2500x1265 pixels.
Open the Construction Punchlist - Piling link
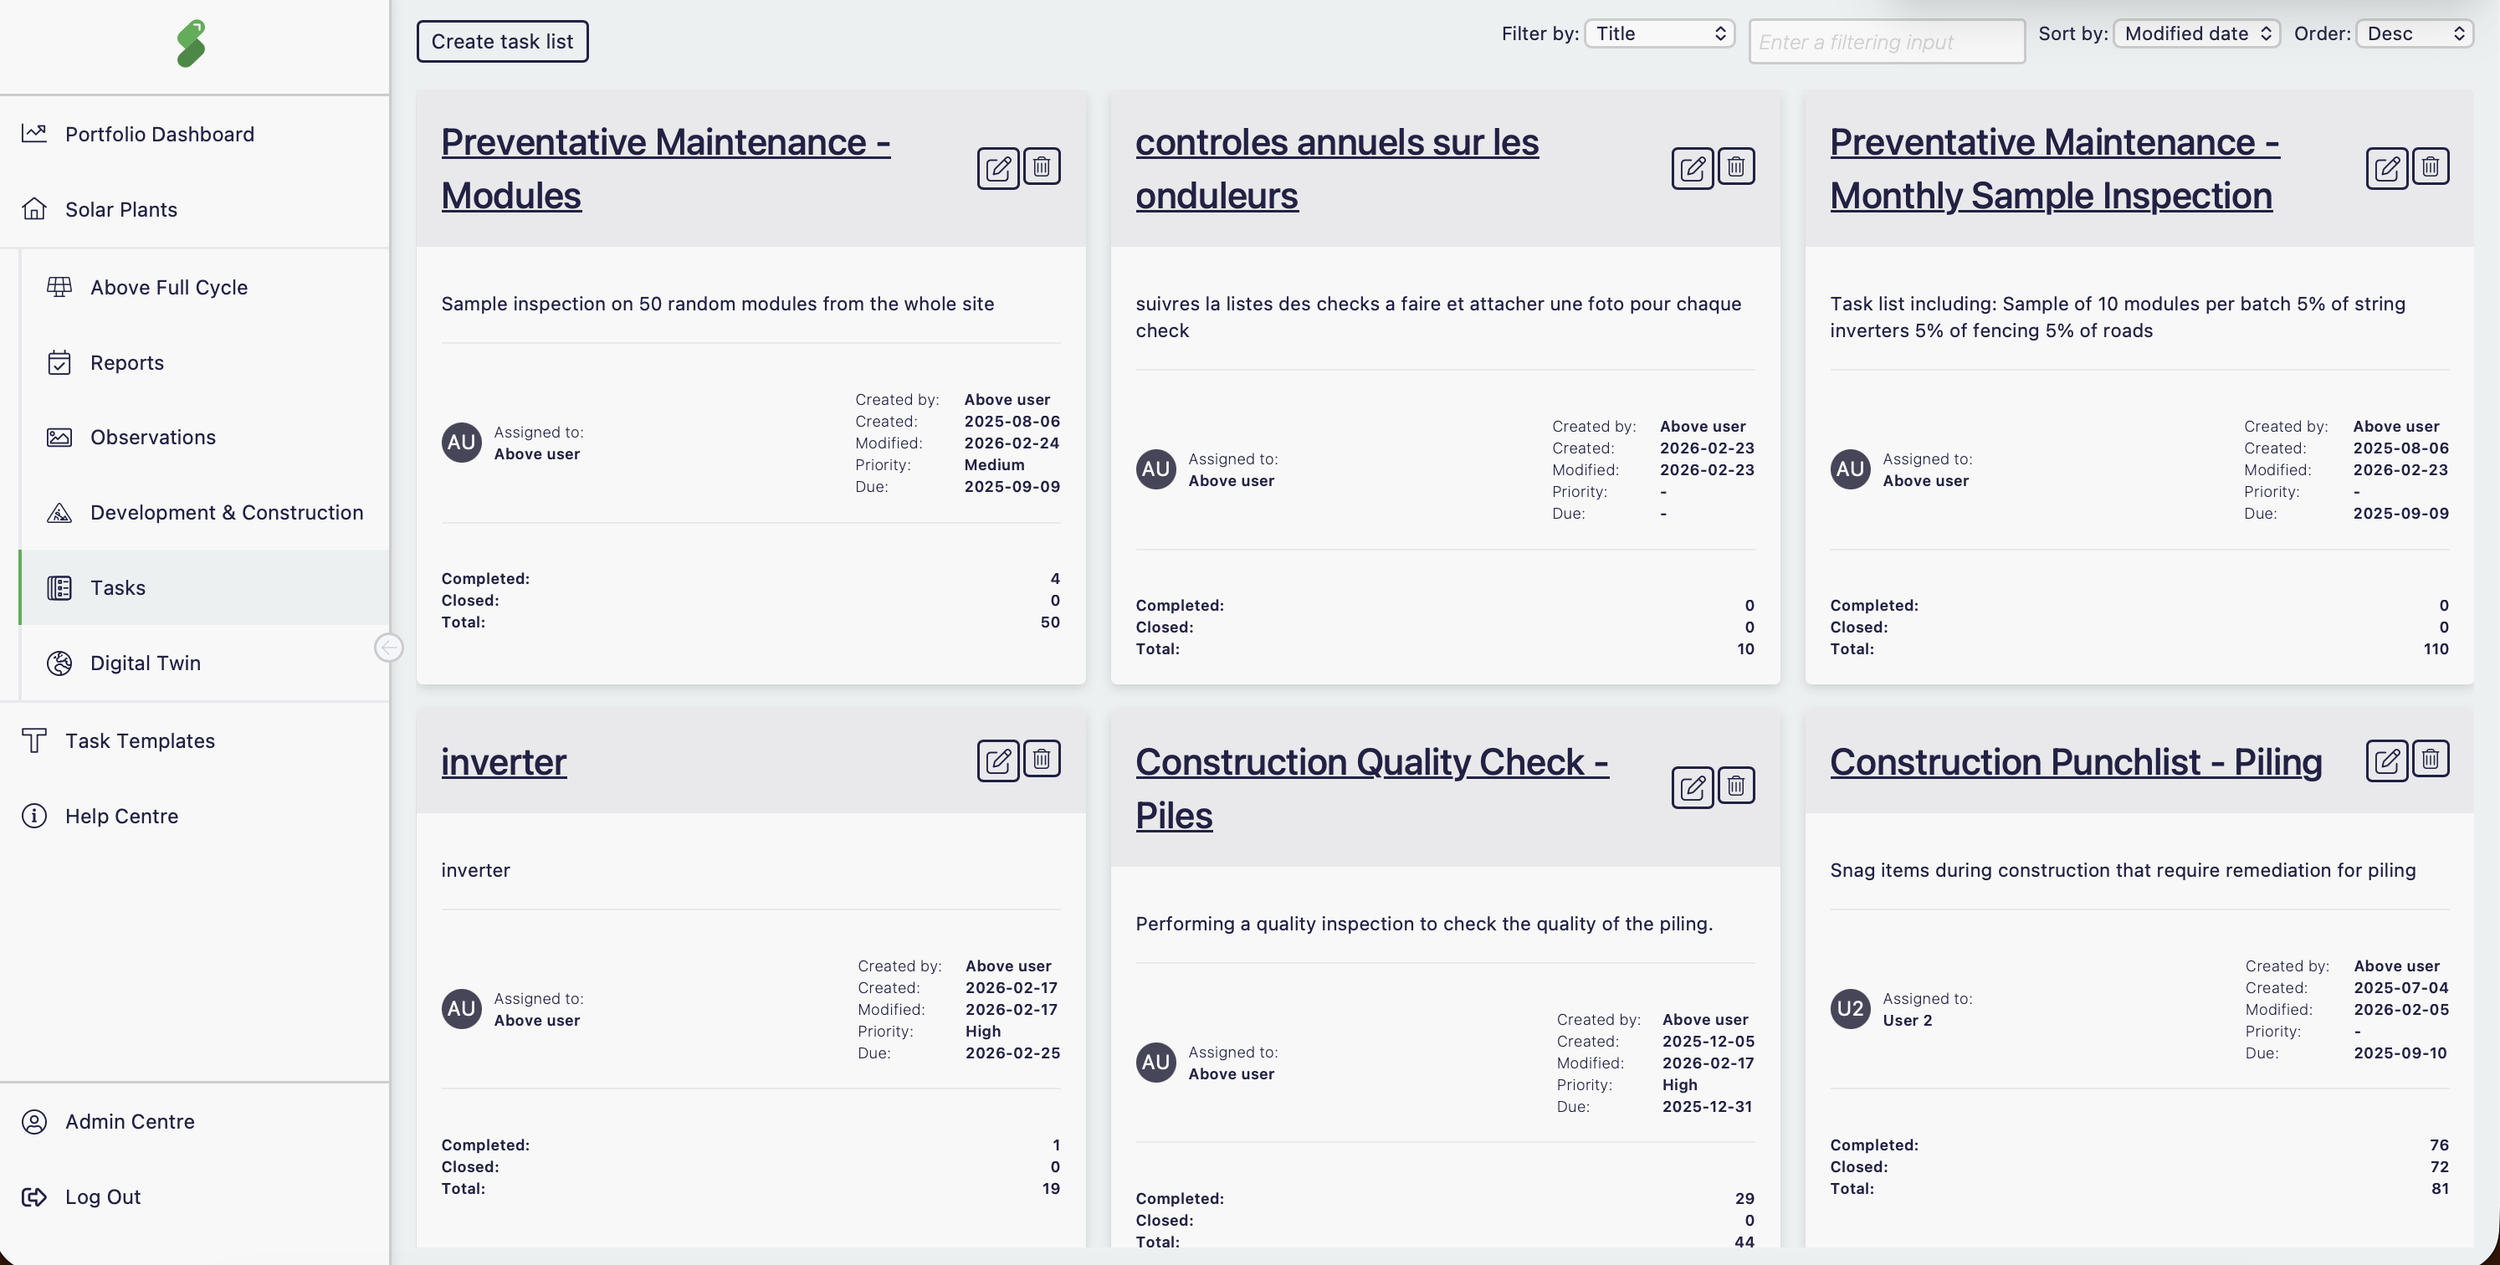point(2075,762)
